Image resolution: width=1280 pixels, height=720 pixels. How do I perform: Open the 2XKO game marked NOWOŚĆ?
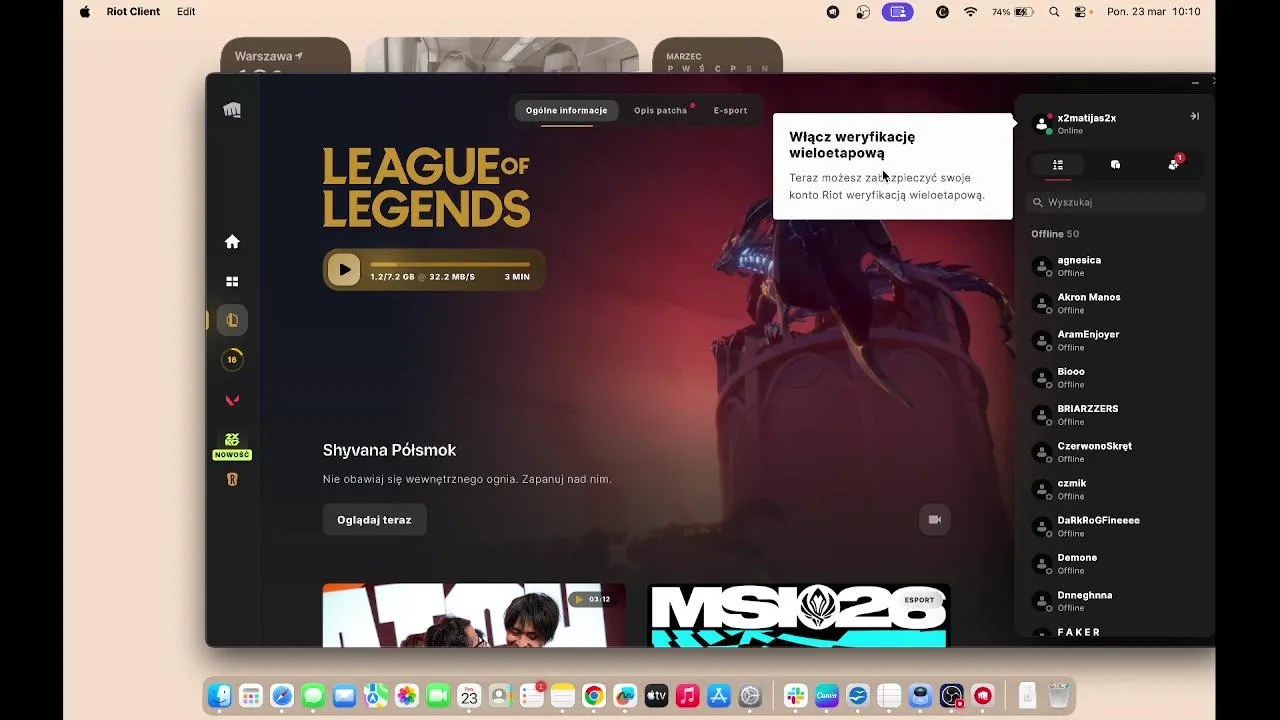pos(232,445)
